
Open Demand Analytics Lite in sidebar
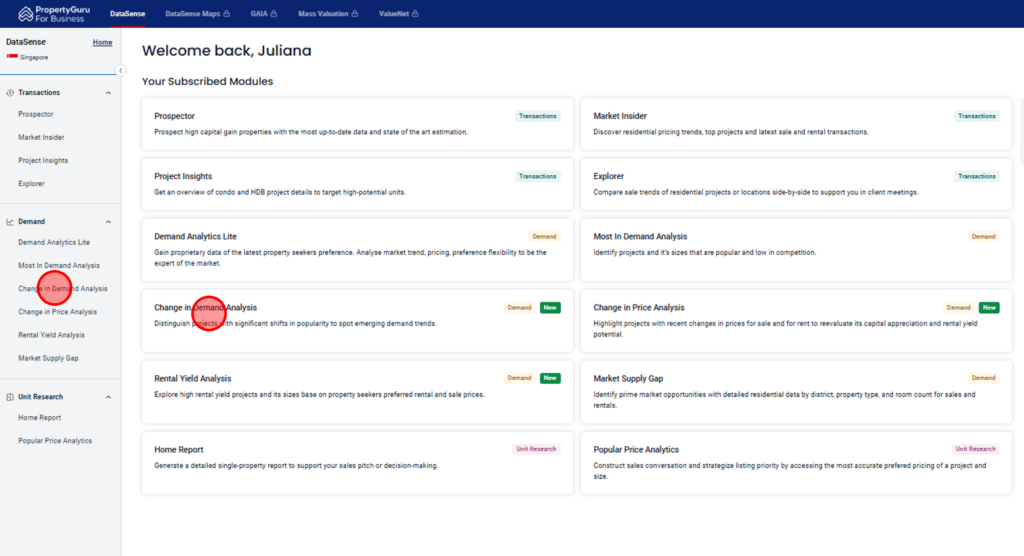click(54, 242)
